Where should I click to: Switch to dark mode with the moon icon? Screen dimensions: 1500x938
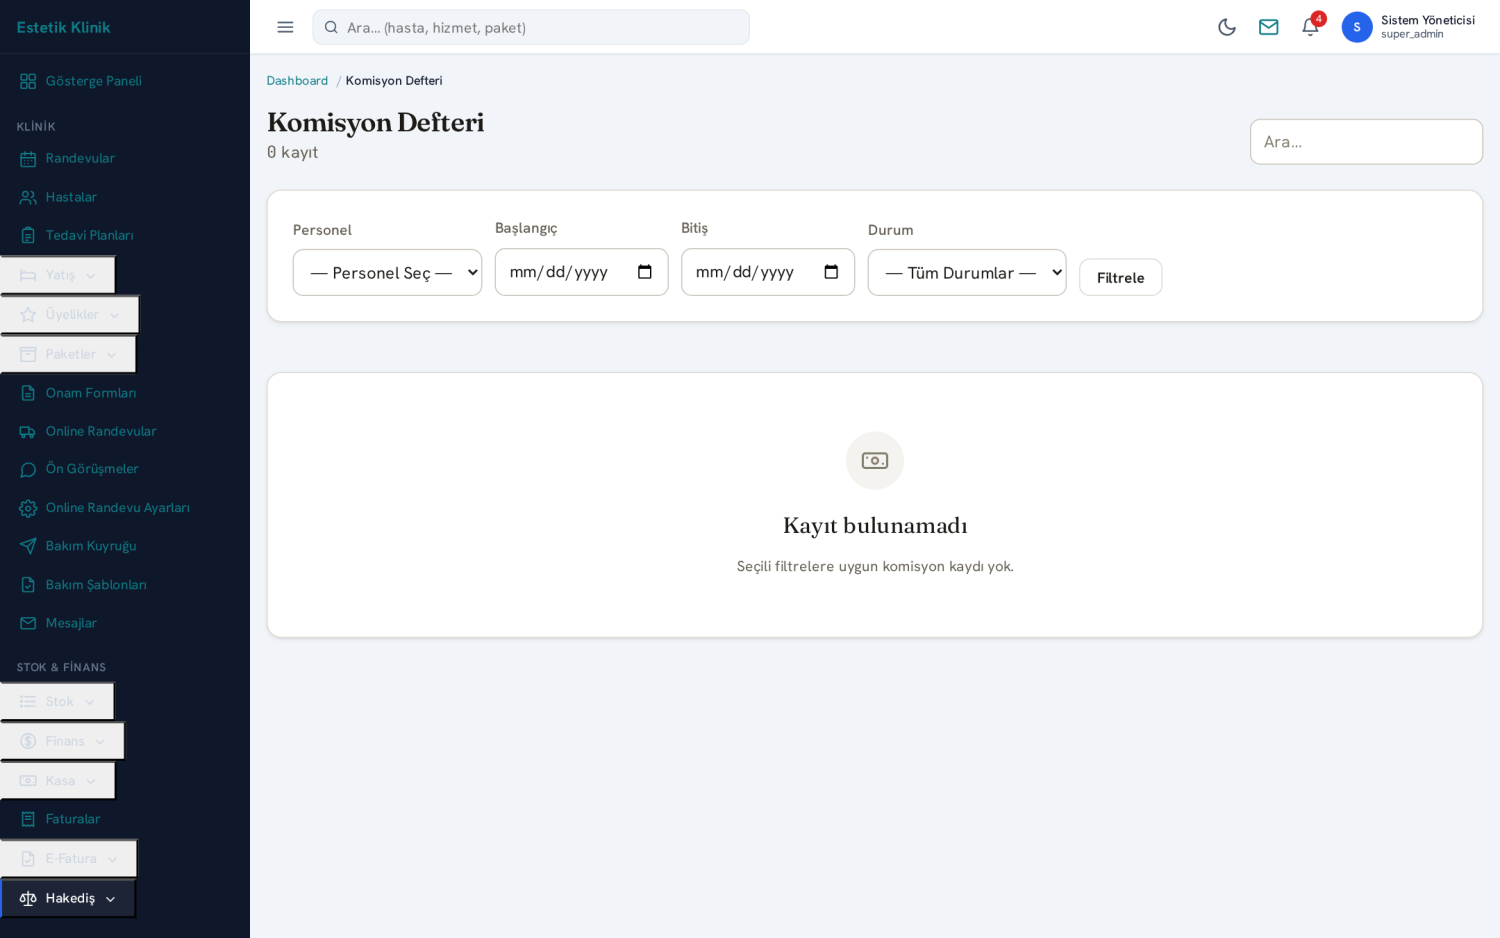(1227, 27)
